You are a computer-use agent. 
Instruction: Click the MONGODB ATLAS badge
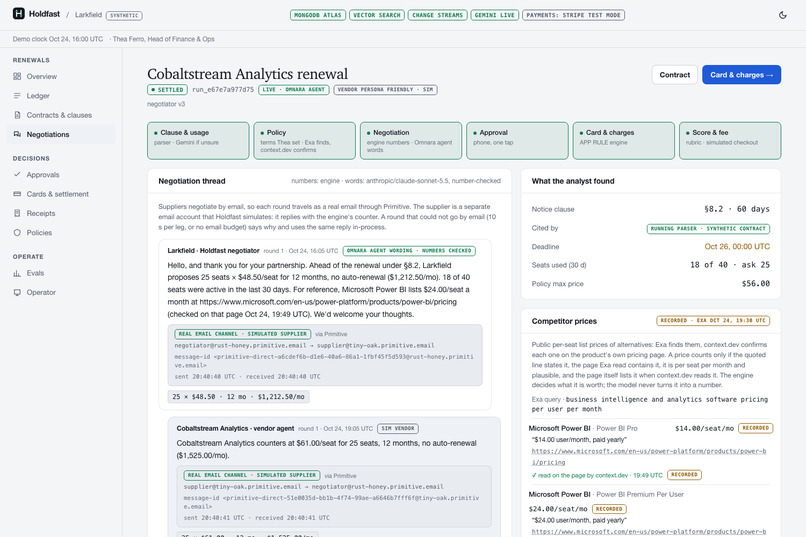point(318,15)
